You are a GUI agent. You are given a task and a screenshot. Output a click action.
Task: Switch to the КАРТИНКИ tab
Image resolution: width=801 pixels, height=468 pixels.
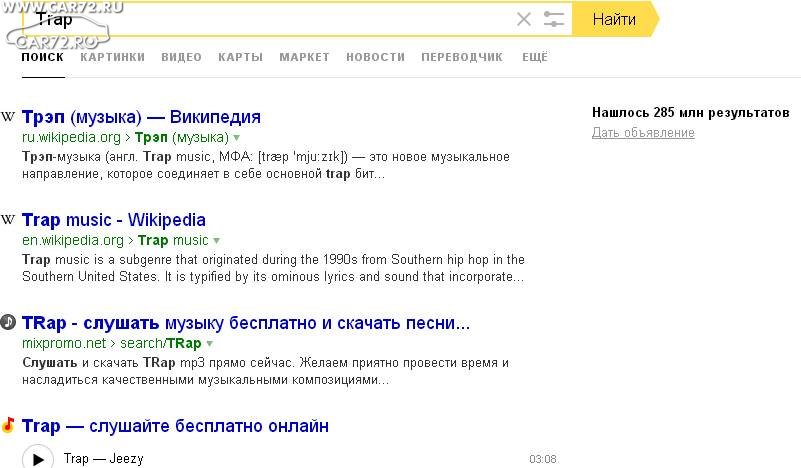(112, 57)
